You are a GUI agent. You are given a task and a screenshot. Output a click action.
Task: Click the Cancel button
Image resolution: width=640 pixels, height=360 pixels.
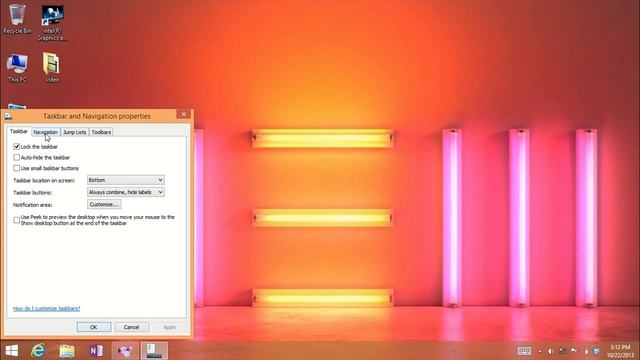click(x=131, y=327)
